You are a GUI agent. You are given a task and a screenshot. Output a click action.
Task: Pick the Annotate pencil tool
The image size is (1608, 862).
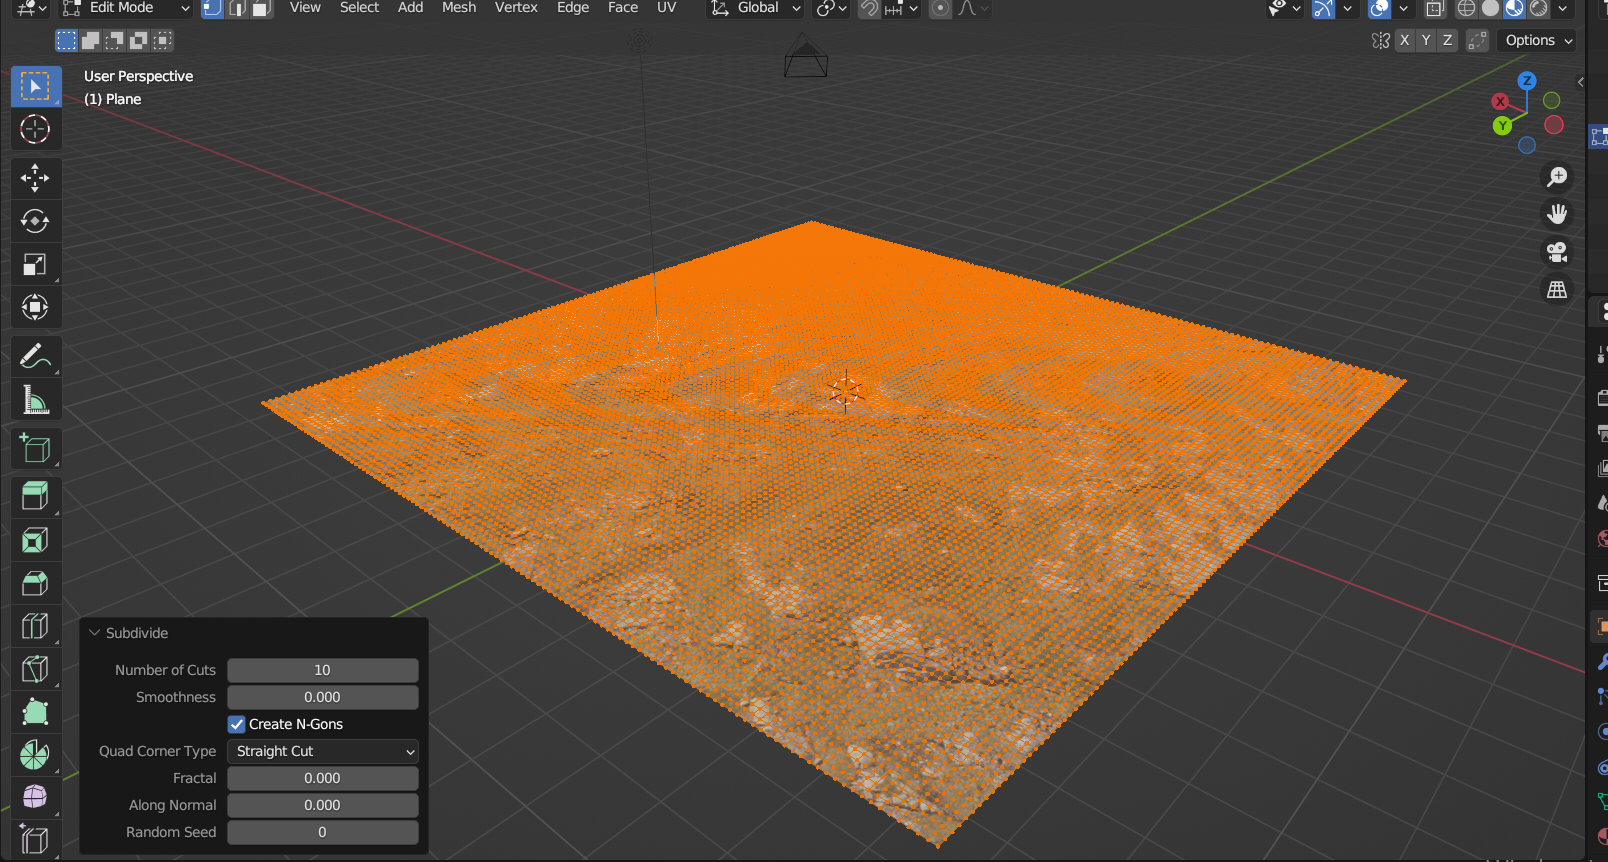pos(36,356)
